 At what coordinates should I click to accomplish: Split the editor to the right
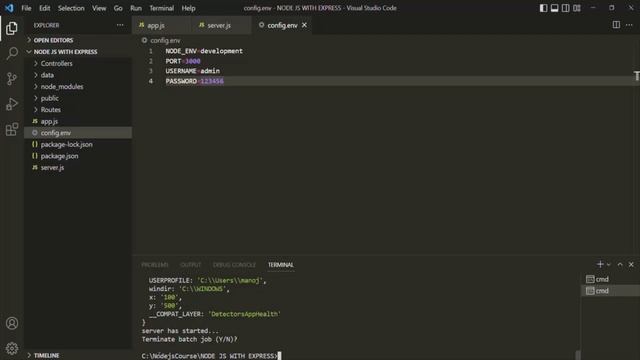pyautogui.click(x=616, y=25)
